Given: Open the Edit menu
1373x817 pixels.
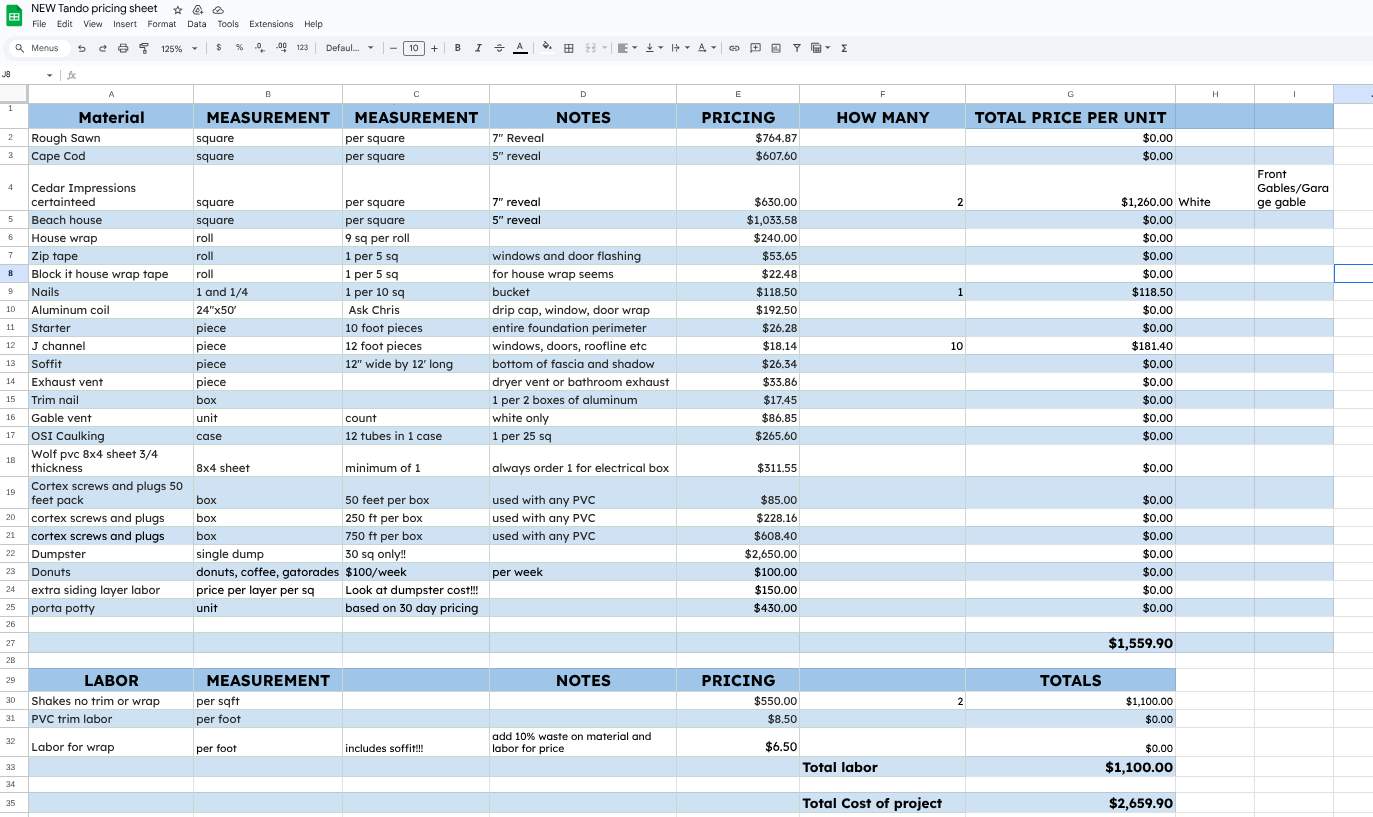Looking at the screenshot, I should point(65,24).
